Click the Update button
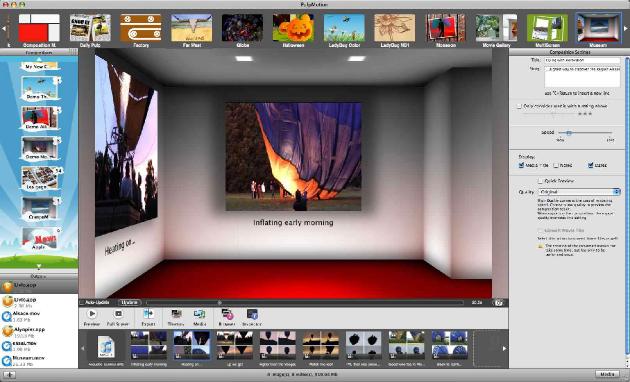Image resolution: width=630 pixels, height=382 pixels. click(129, 302)
